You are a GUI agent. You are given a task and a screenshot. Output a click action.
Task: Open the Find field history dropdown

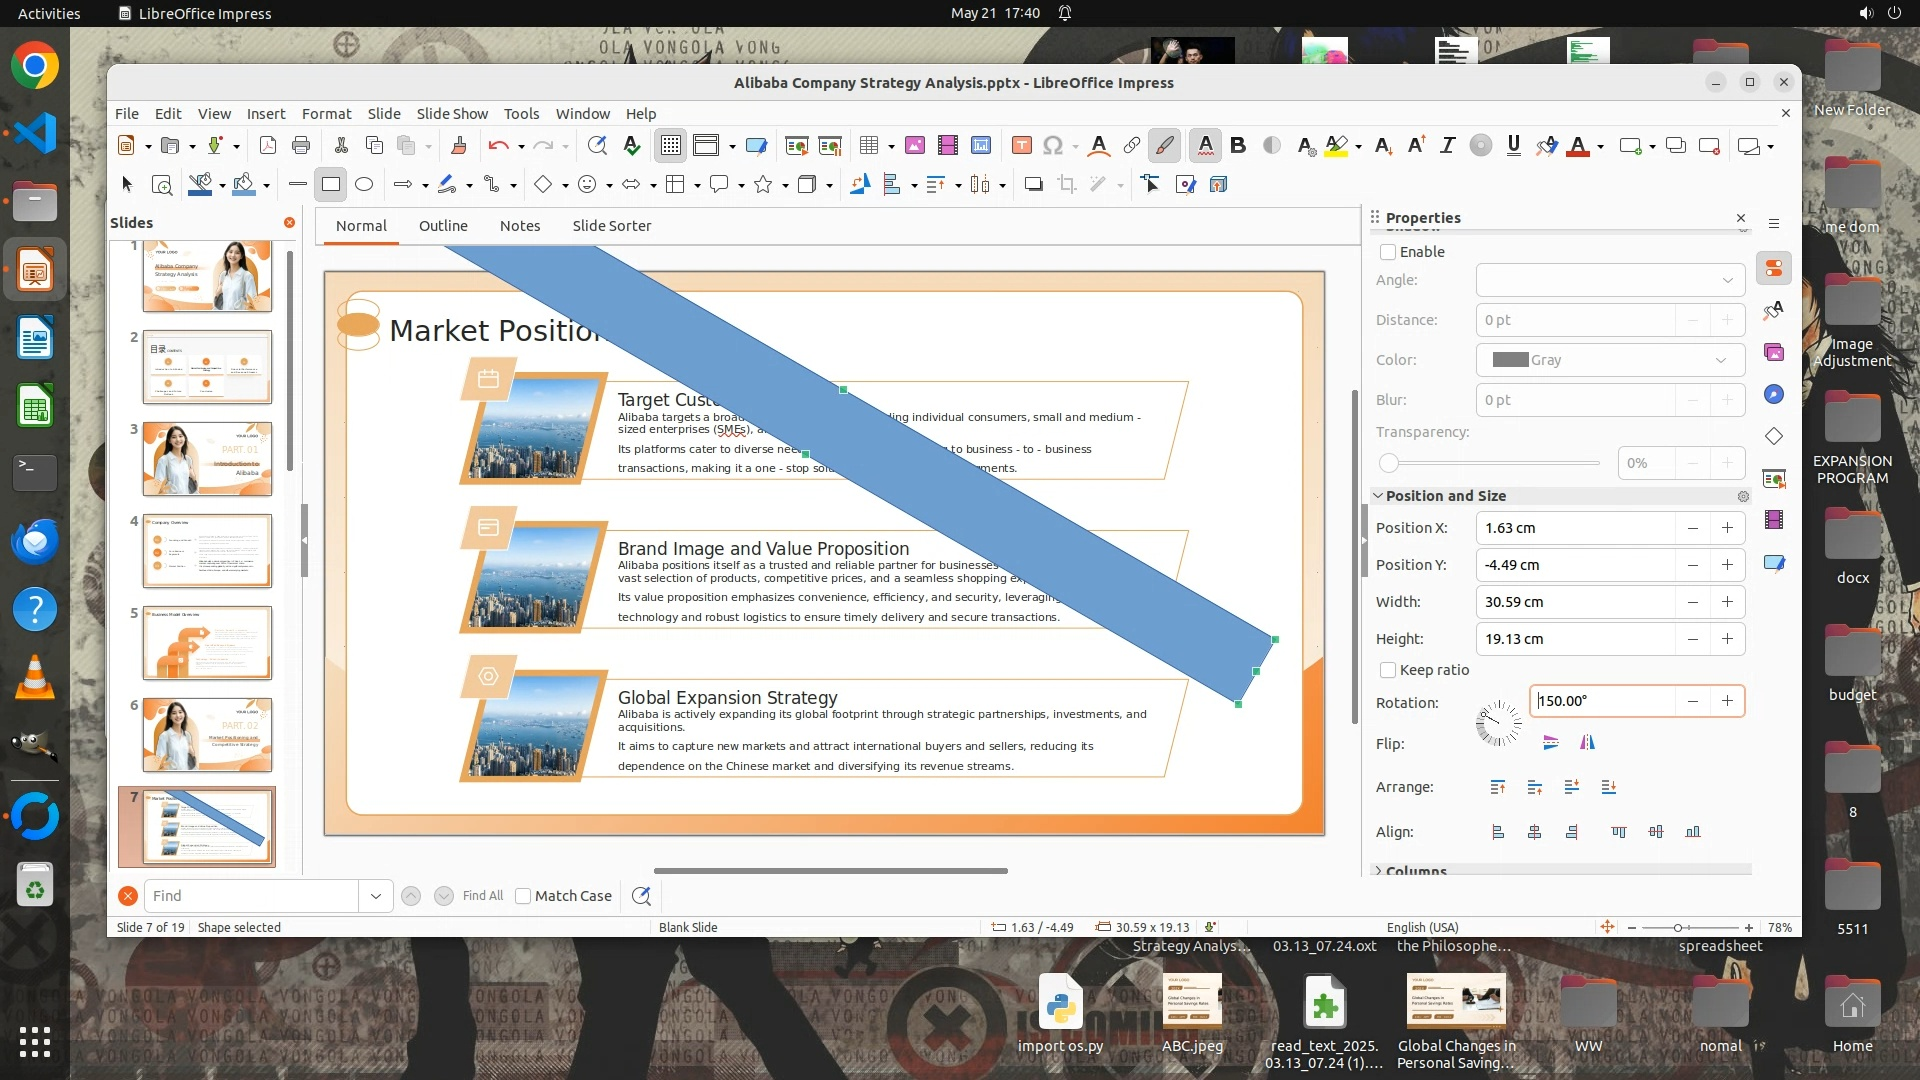(375, 896)
